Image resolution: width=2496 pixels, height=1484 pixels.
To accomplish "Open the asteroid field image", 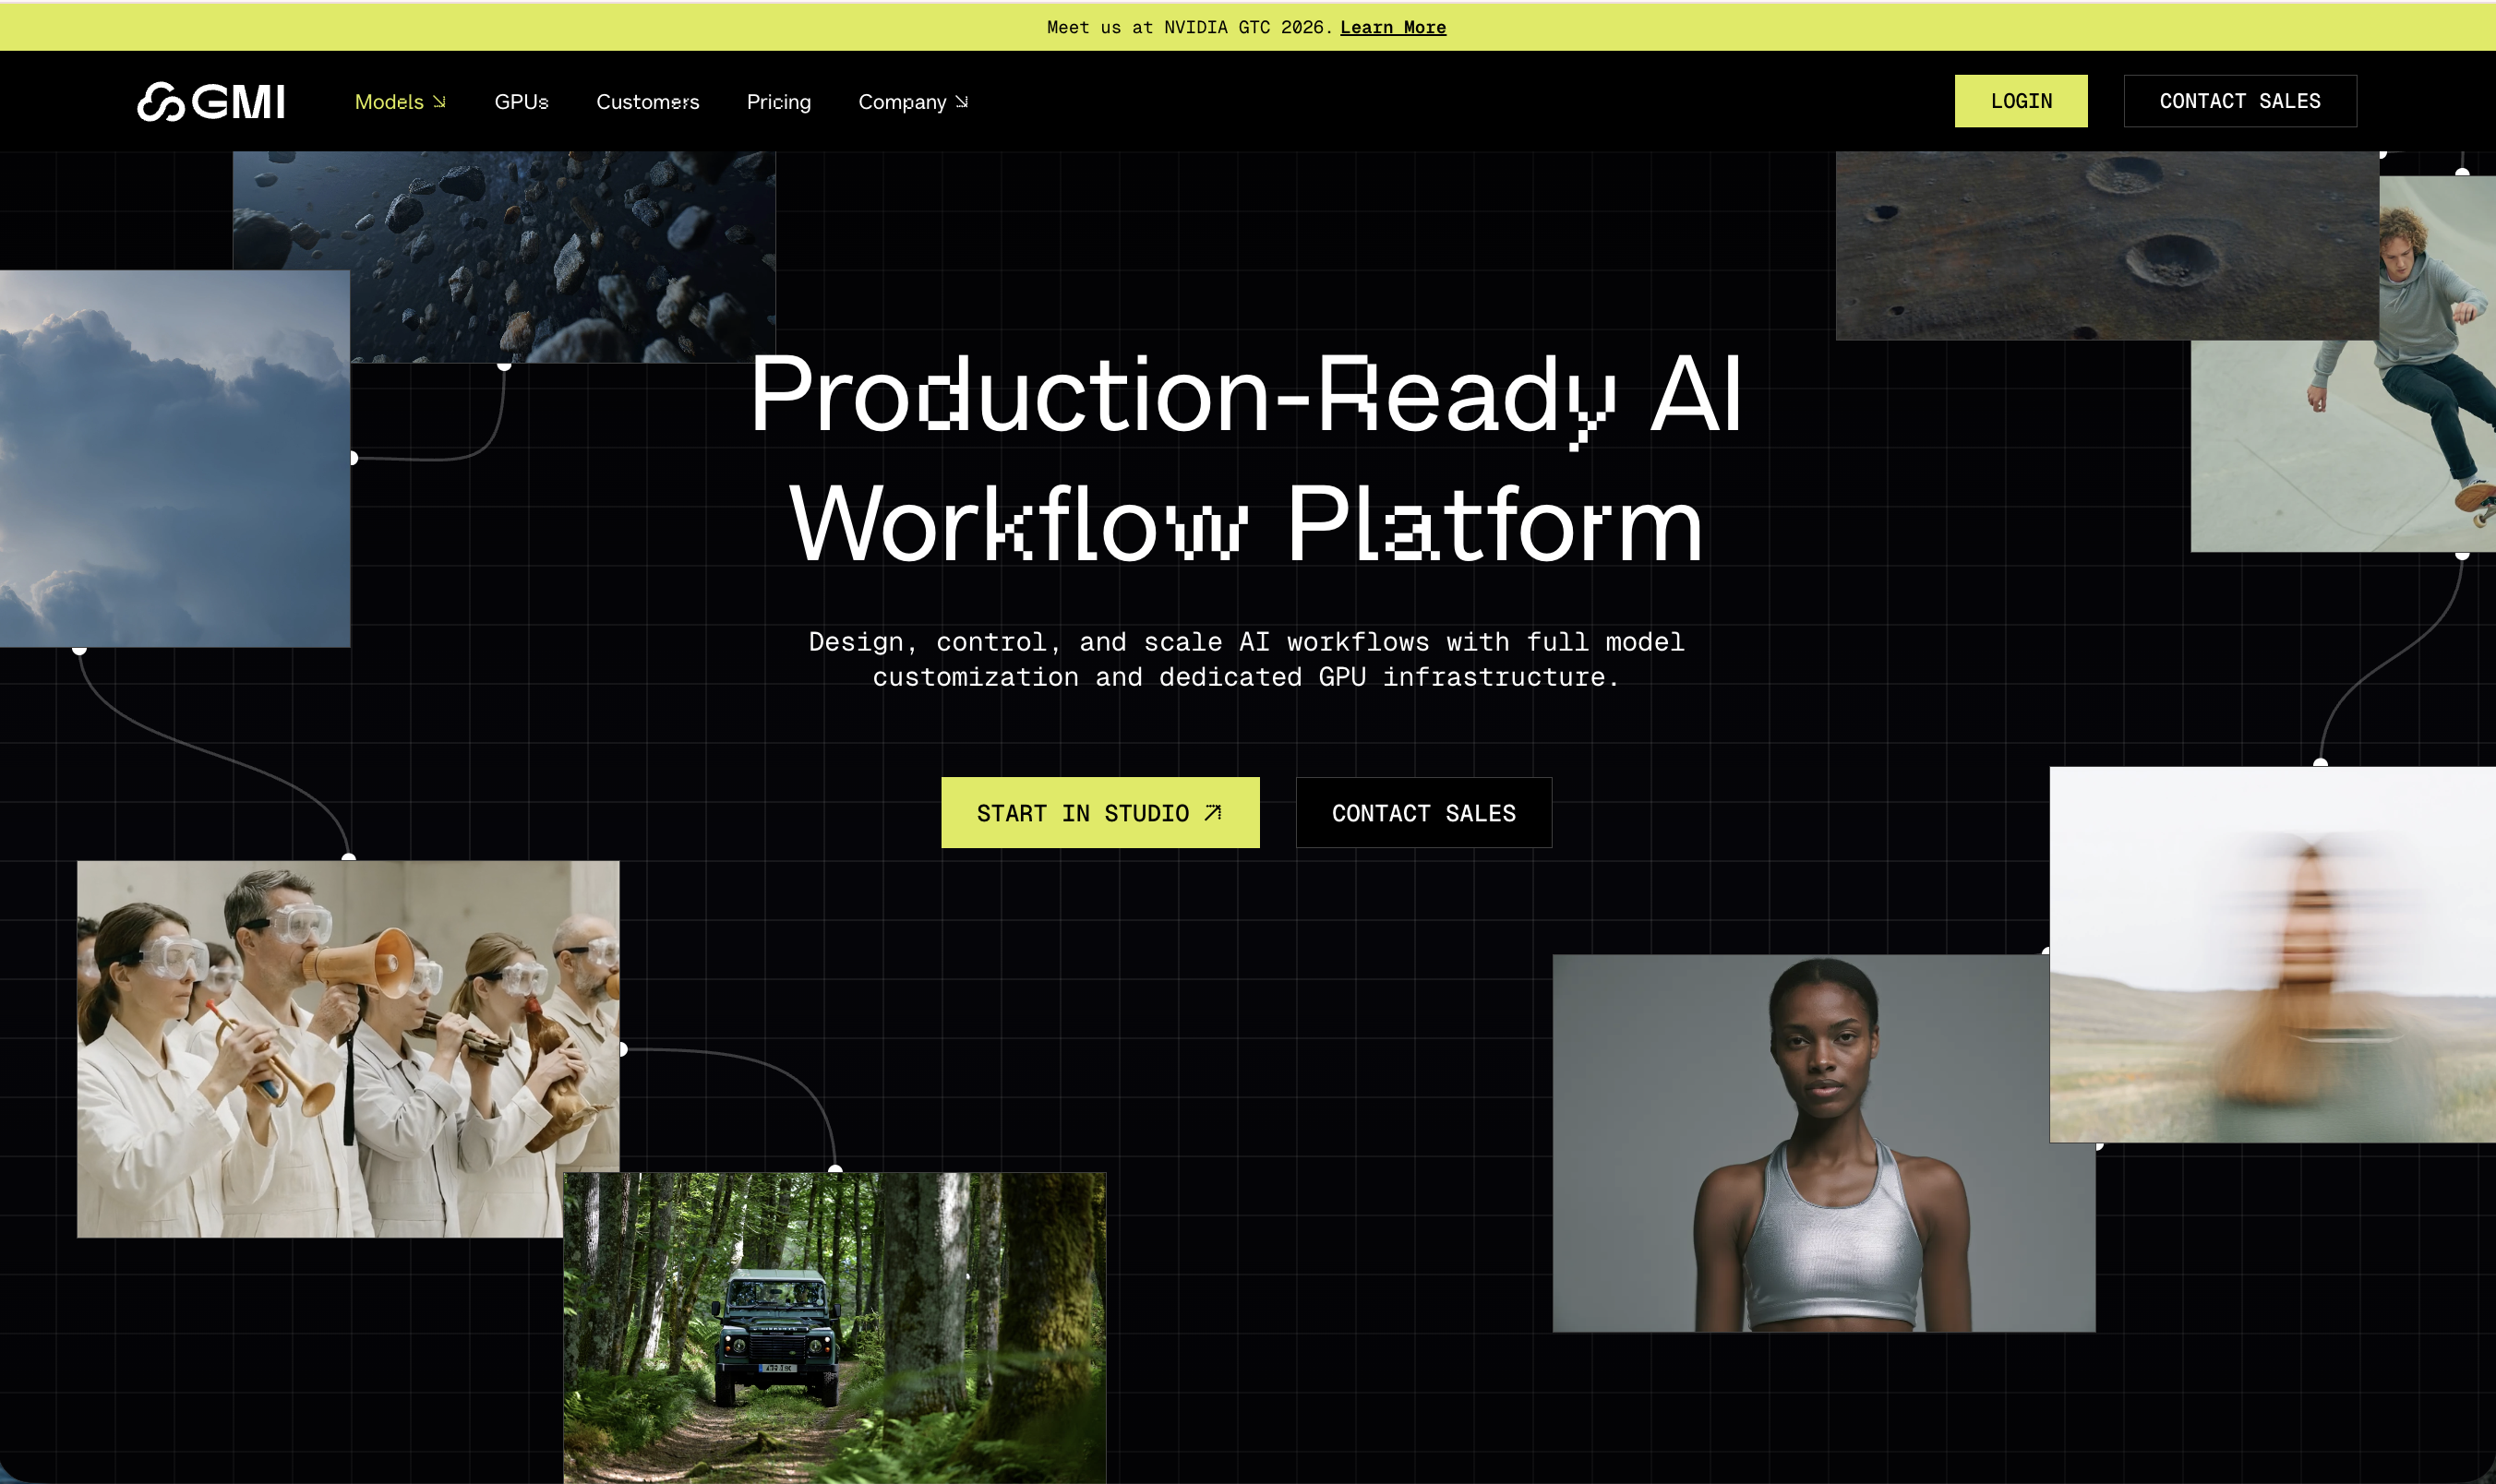I will 560,250.
